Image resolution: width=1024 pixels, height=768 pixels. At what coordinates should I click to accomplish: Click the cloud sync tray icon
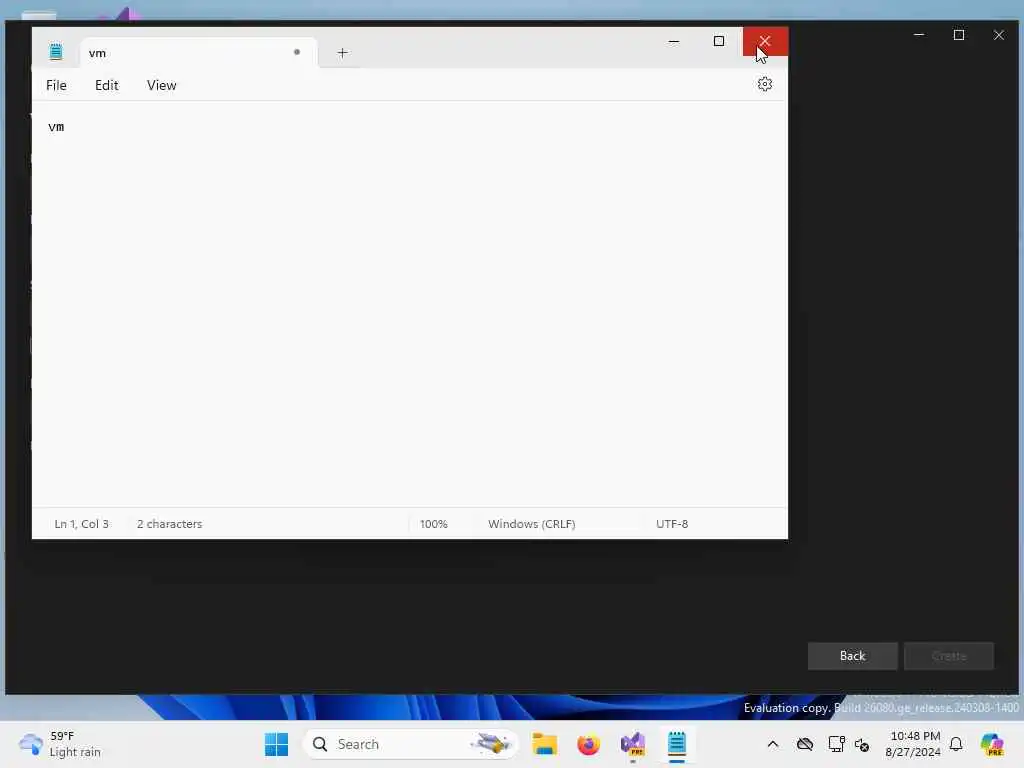click(x=805, y=744)
